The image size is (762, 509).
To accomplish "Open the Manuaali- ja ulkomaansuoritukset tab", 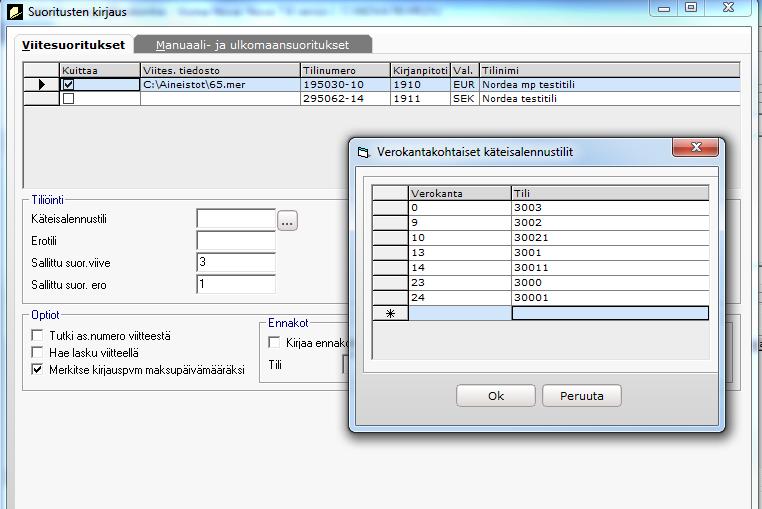I will (252, 45).
